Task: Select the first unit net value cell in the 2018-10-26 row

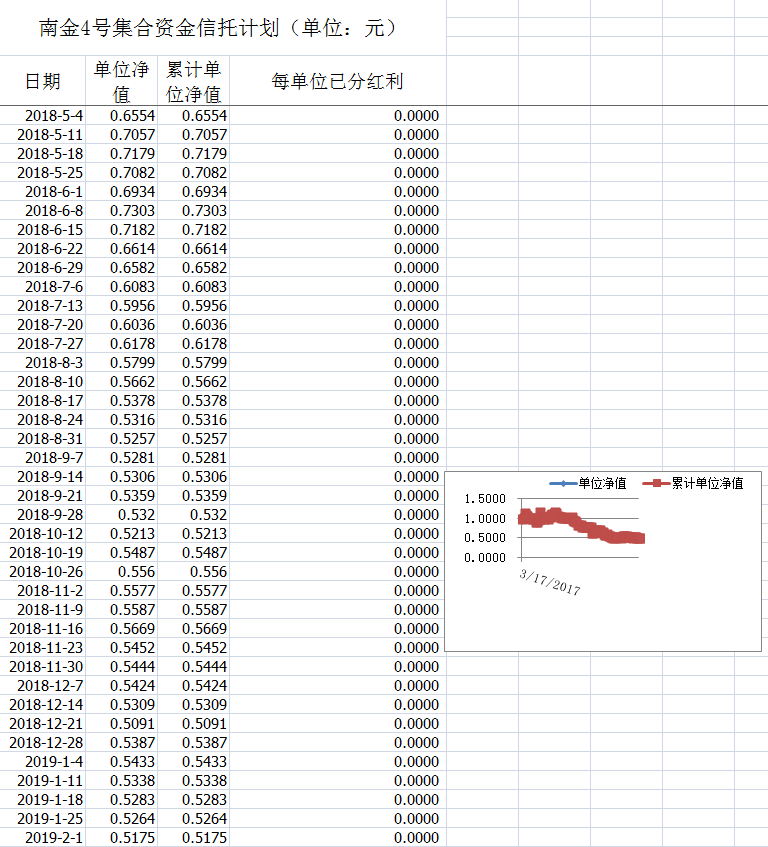Action: coord(122,572)
